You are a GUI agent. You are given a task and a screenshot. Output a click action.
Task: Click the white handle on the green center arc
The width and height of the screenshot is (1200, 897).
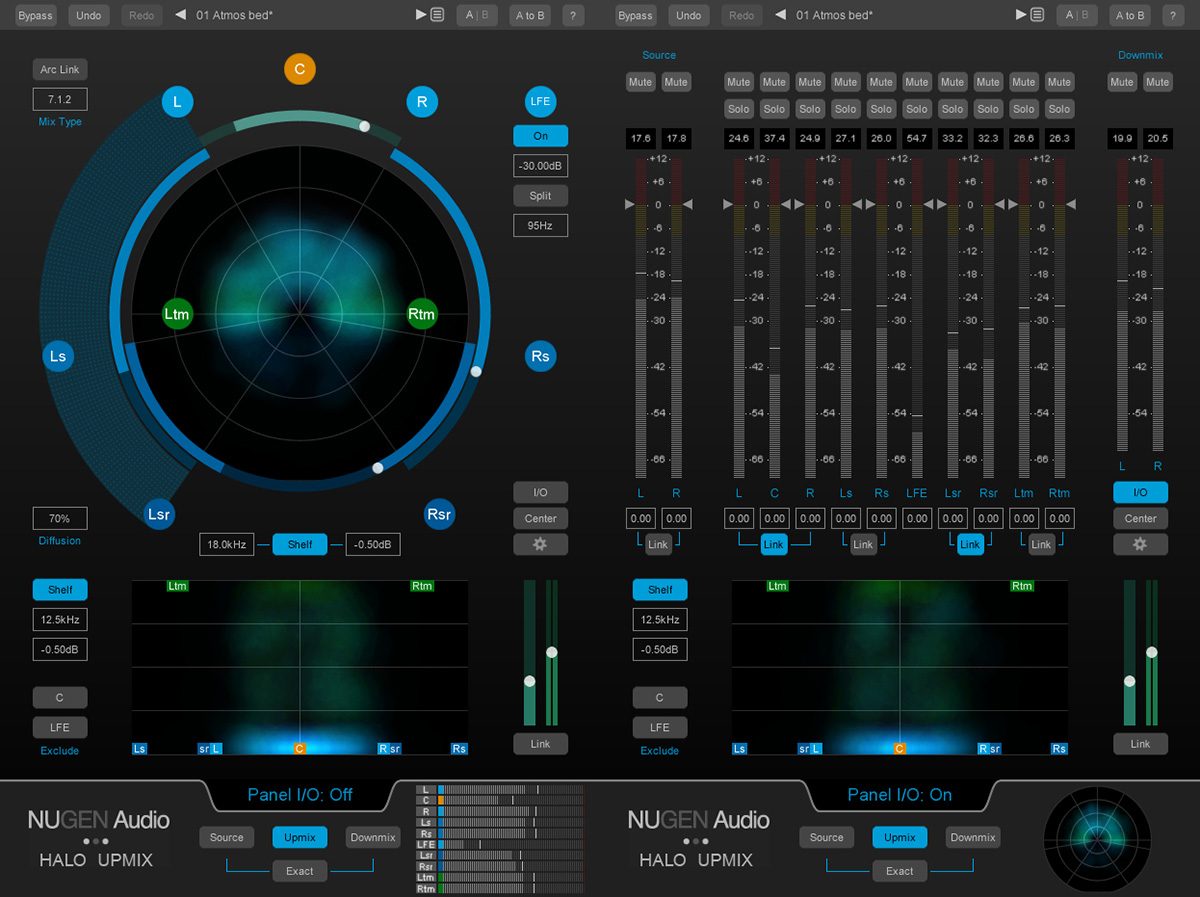[364, 126]
